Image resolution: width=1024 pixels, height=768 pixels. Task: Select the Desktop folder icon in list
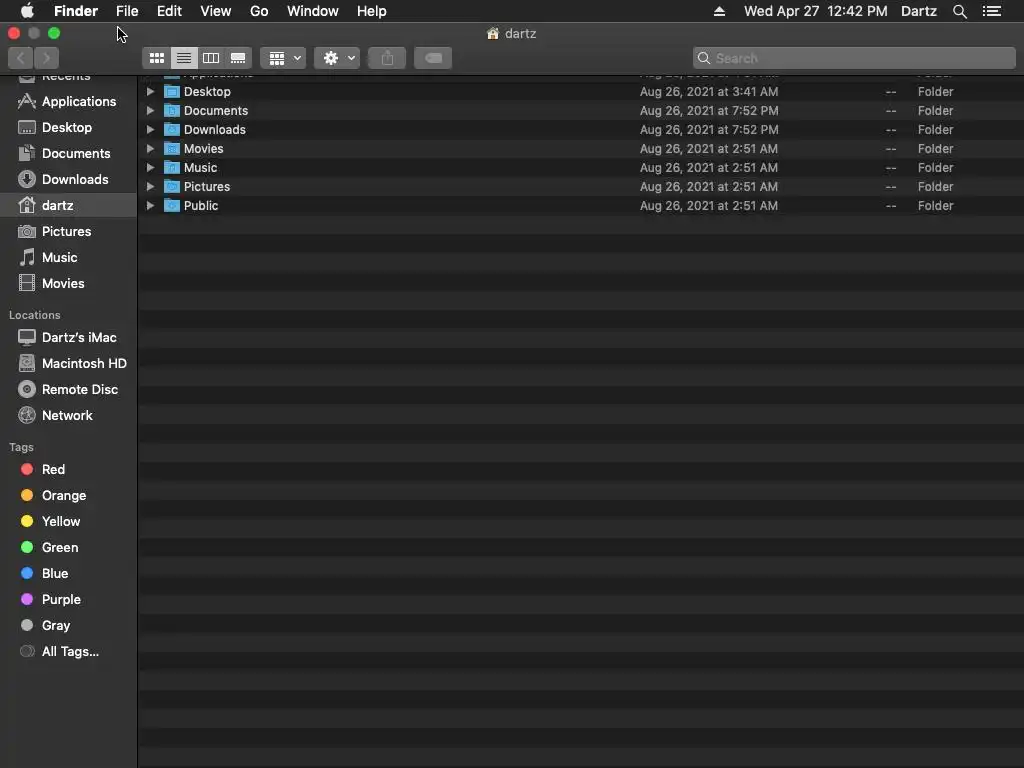click(x=172, y=91)
